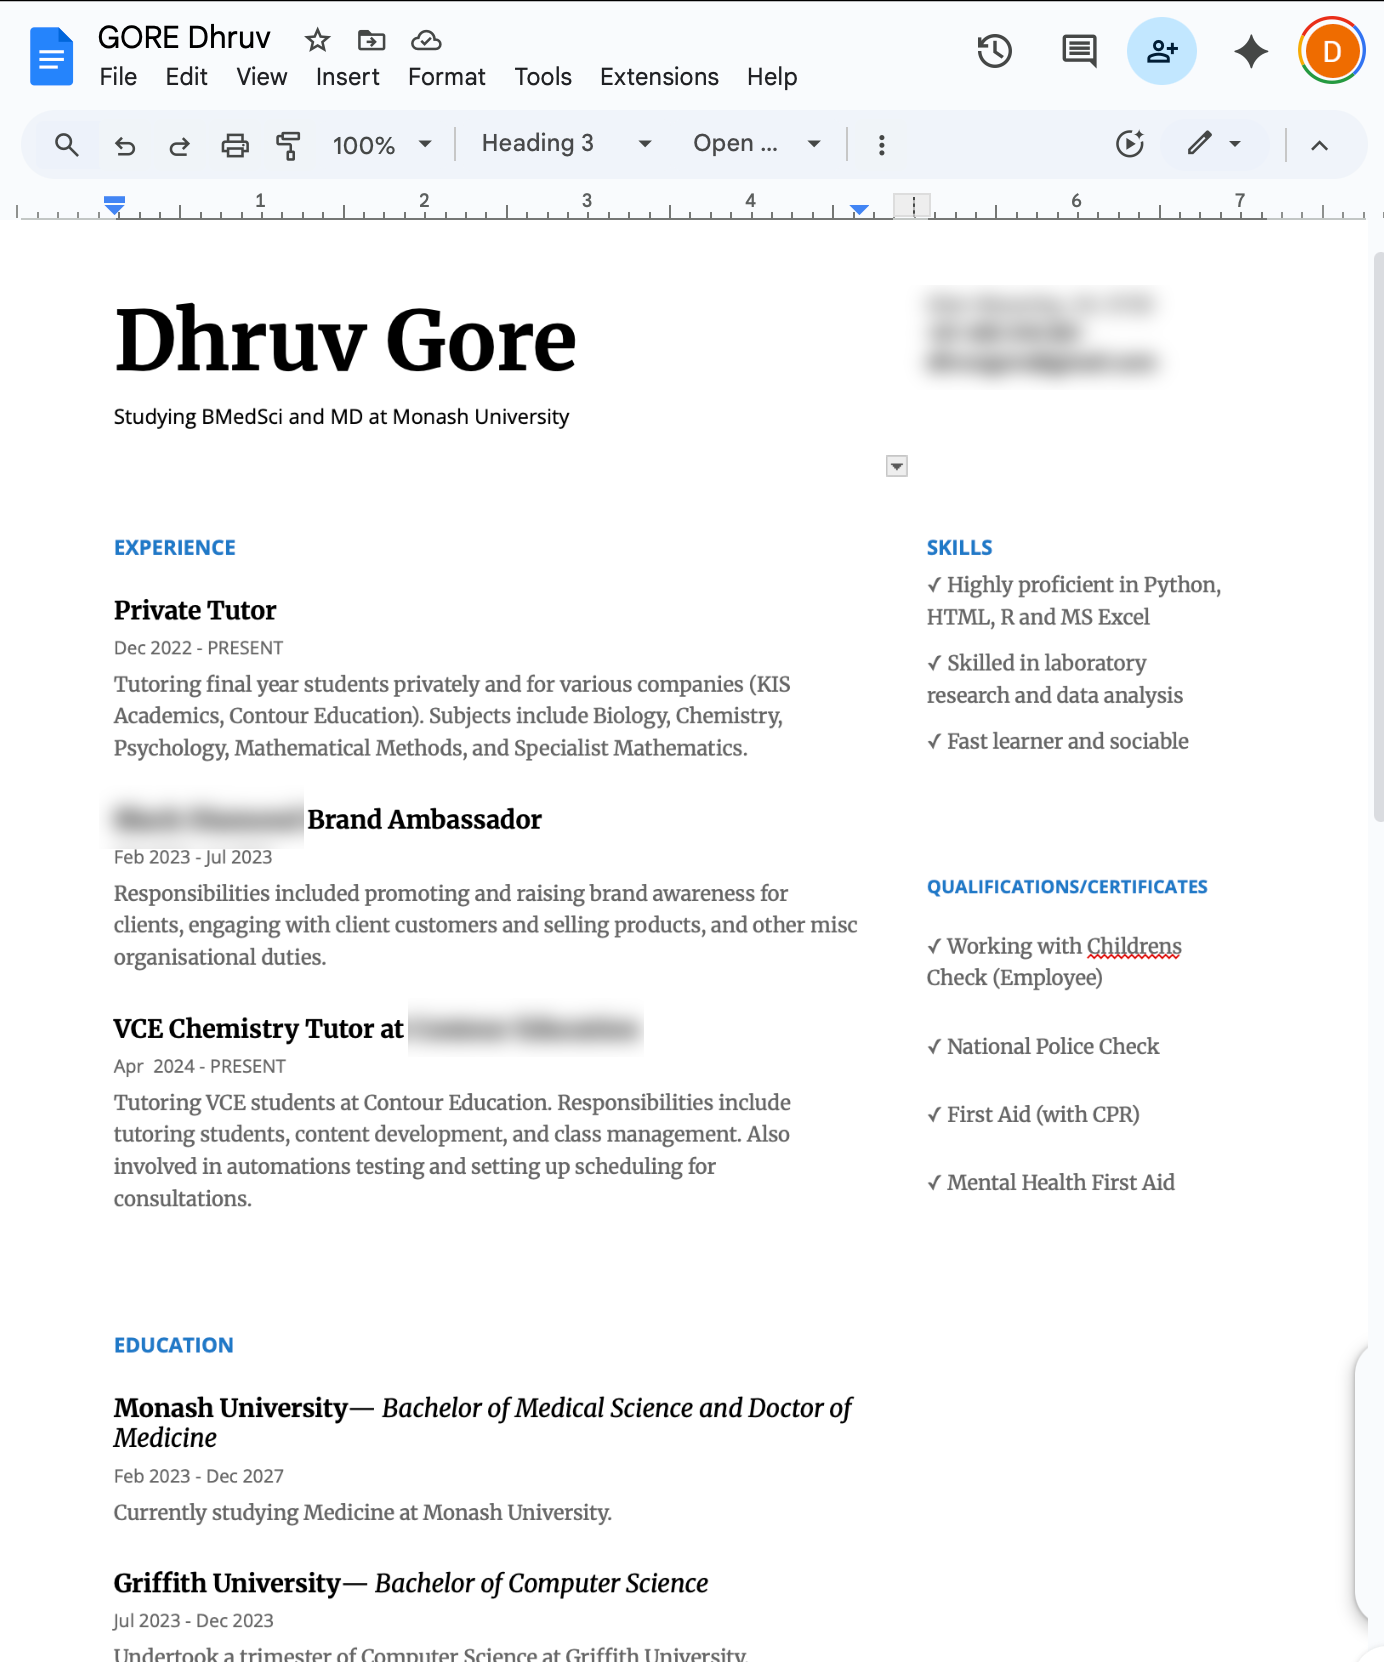The height and width of the screenshot is (1662, 1384).
Task: Select the paint format tool
Action: pos(288,145)
